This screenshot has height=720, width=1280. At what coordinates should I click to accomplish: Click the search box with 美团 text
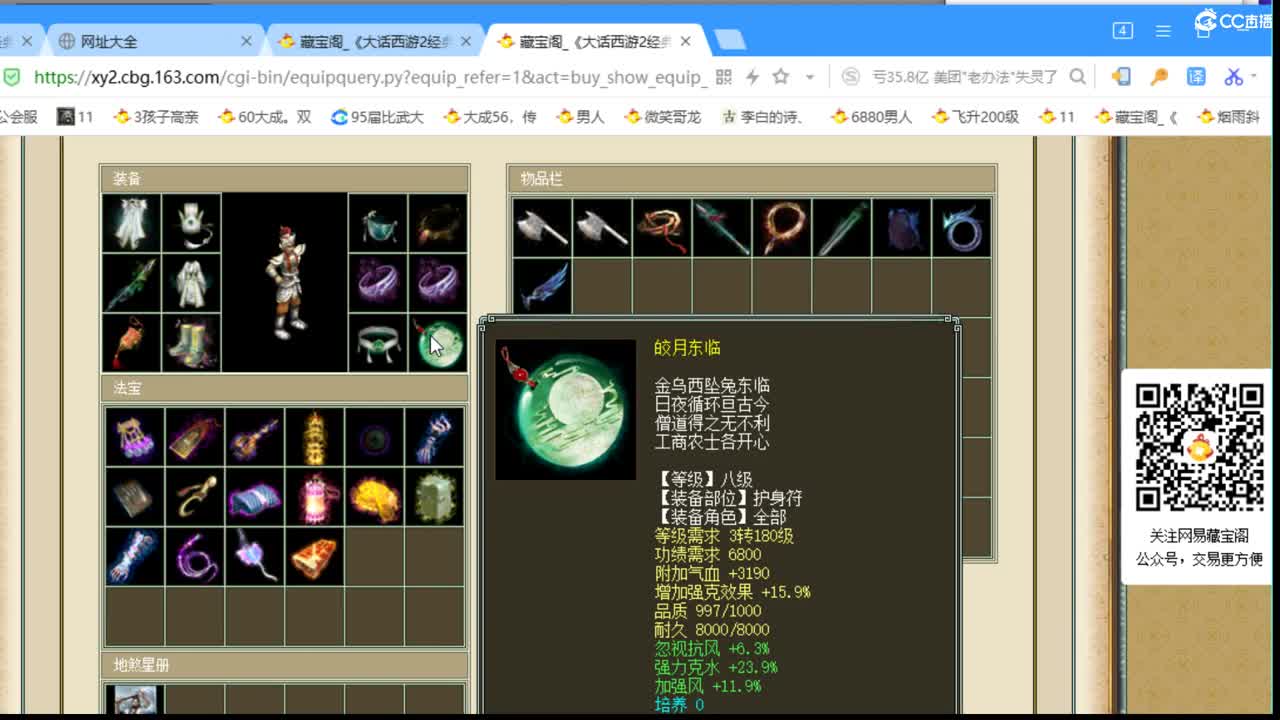coord(965,77)
